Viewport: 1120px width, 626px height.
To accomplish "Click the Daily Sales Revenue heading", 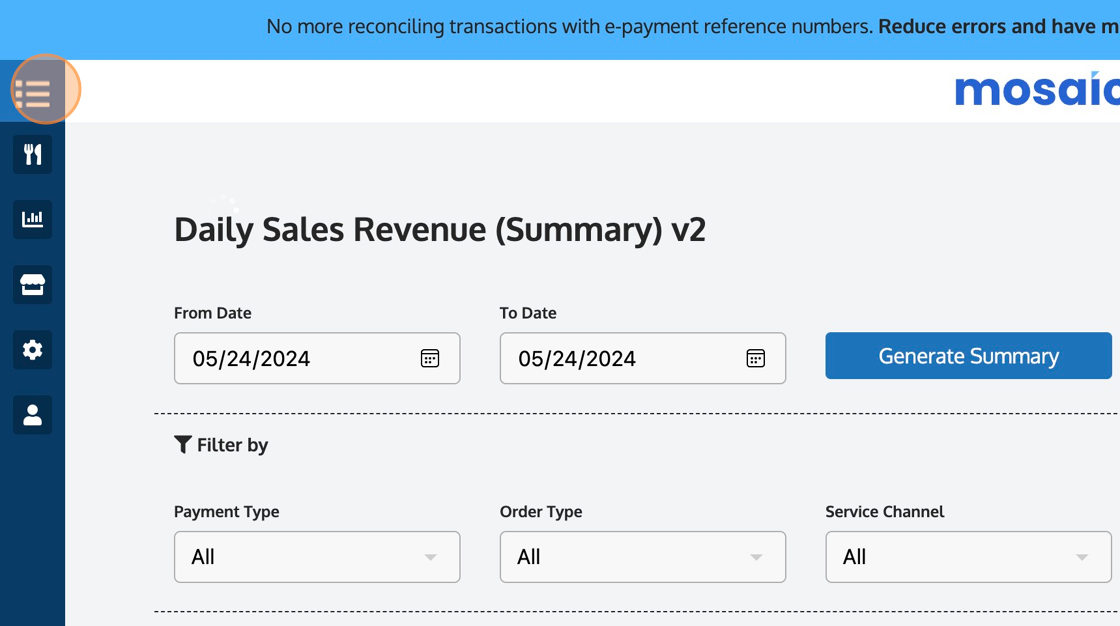I will pos(440,229).
